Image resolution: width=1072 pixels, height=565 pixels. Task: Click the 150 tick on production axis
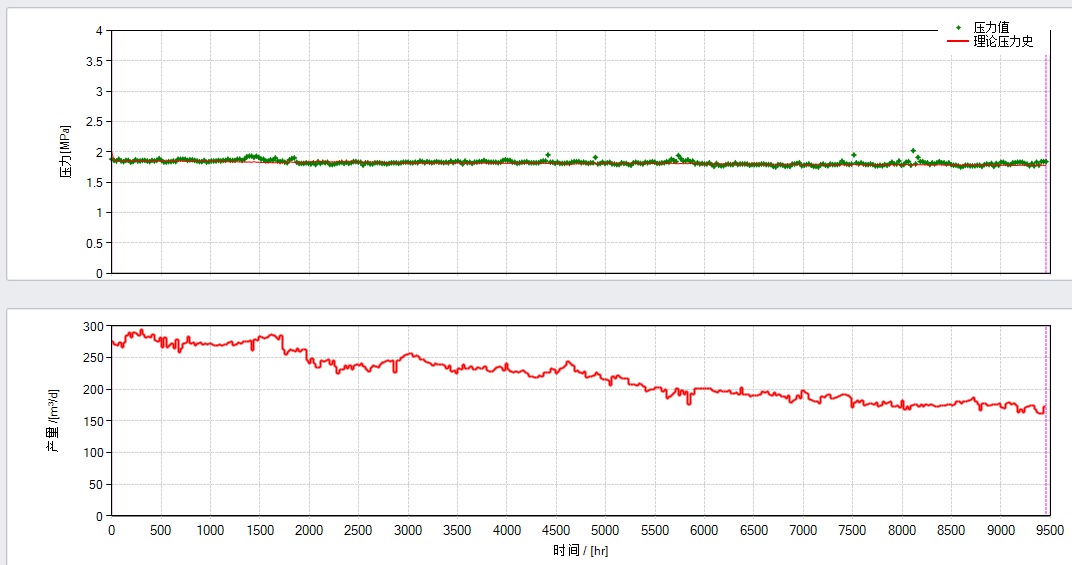coord(93,421)
